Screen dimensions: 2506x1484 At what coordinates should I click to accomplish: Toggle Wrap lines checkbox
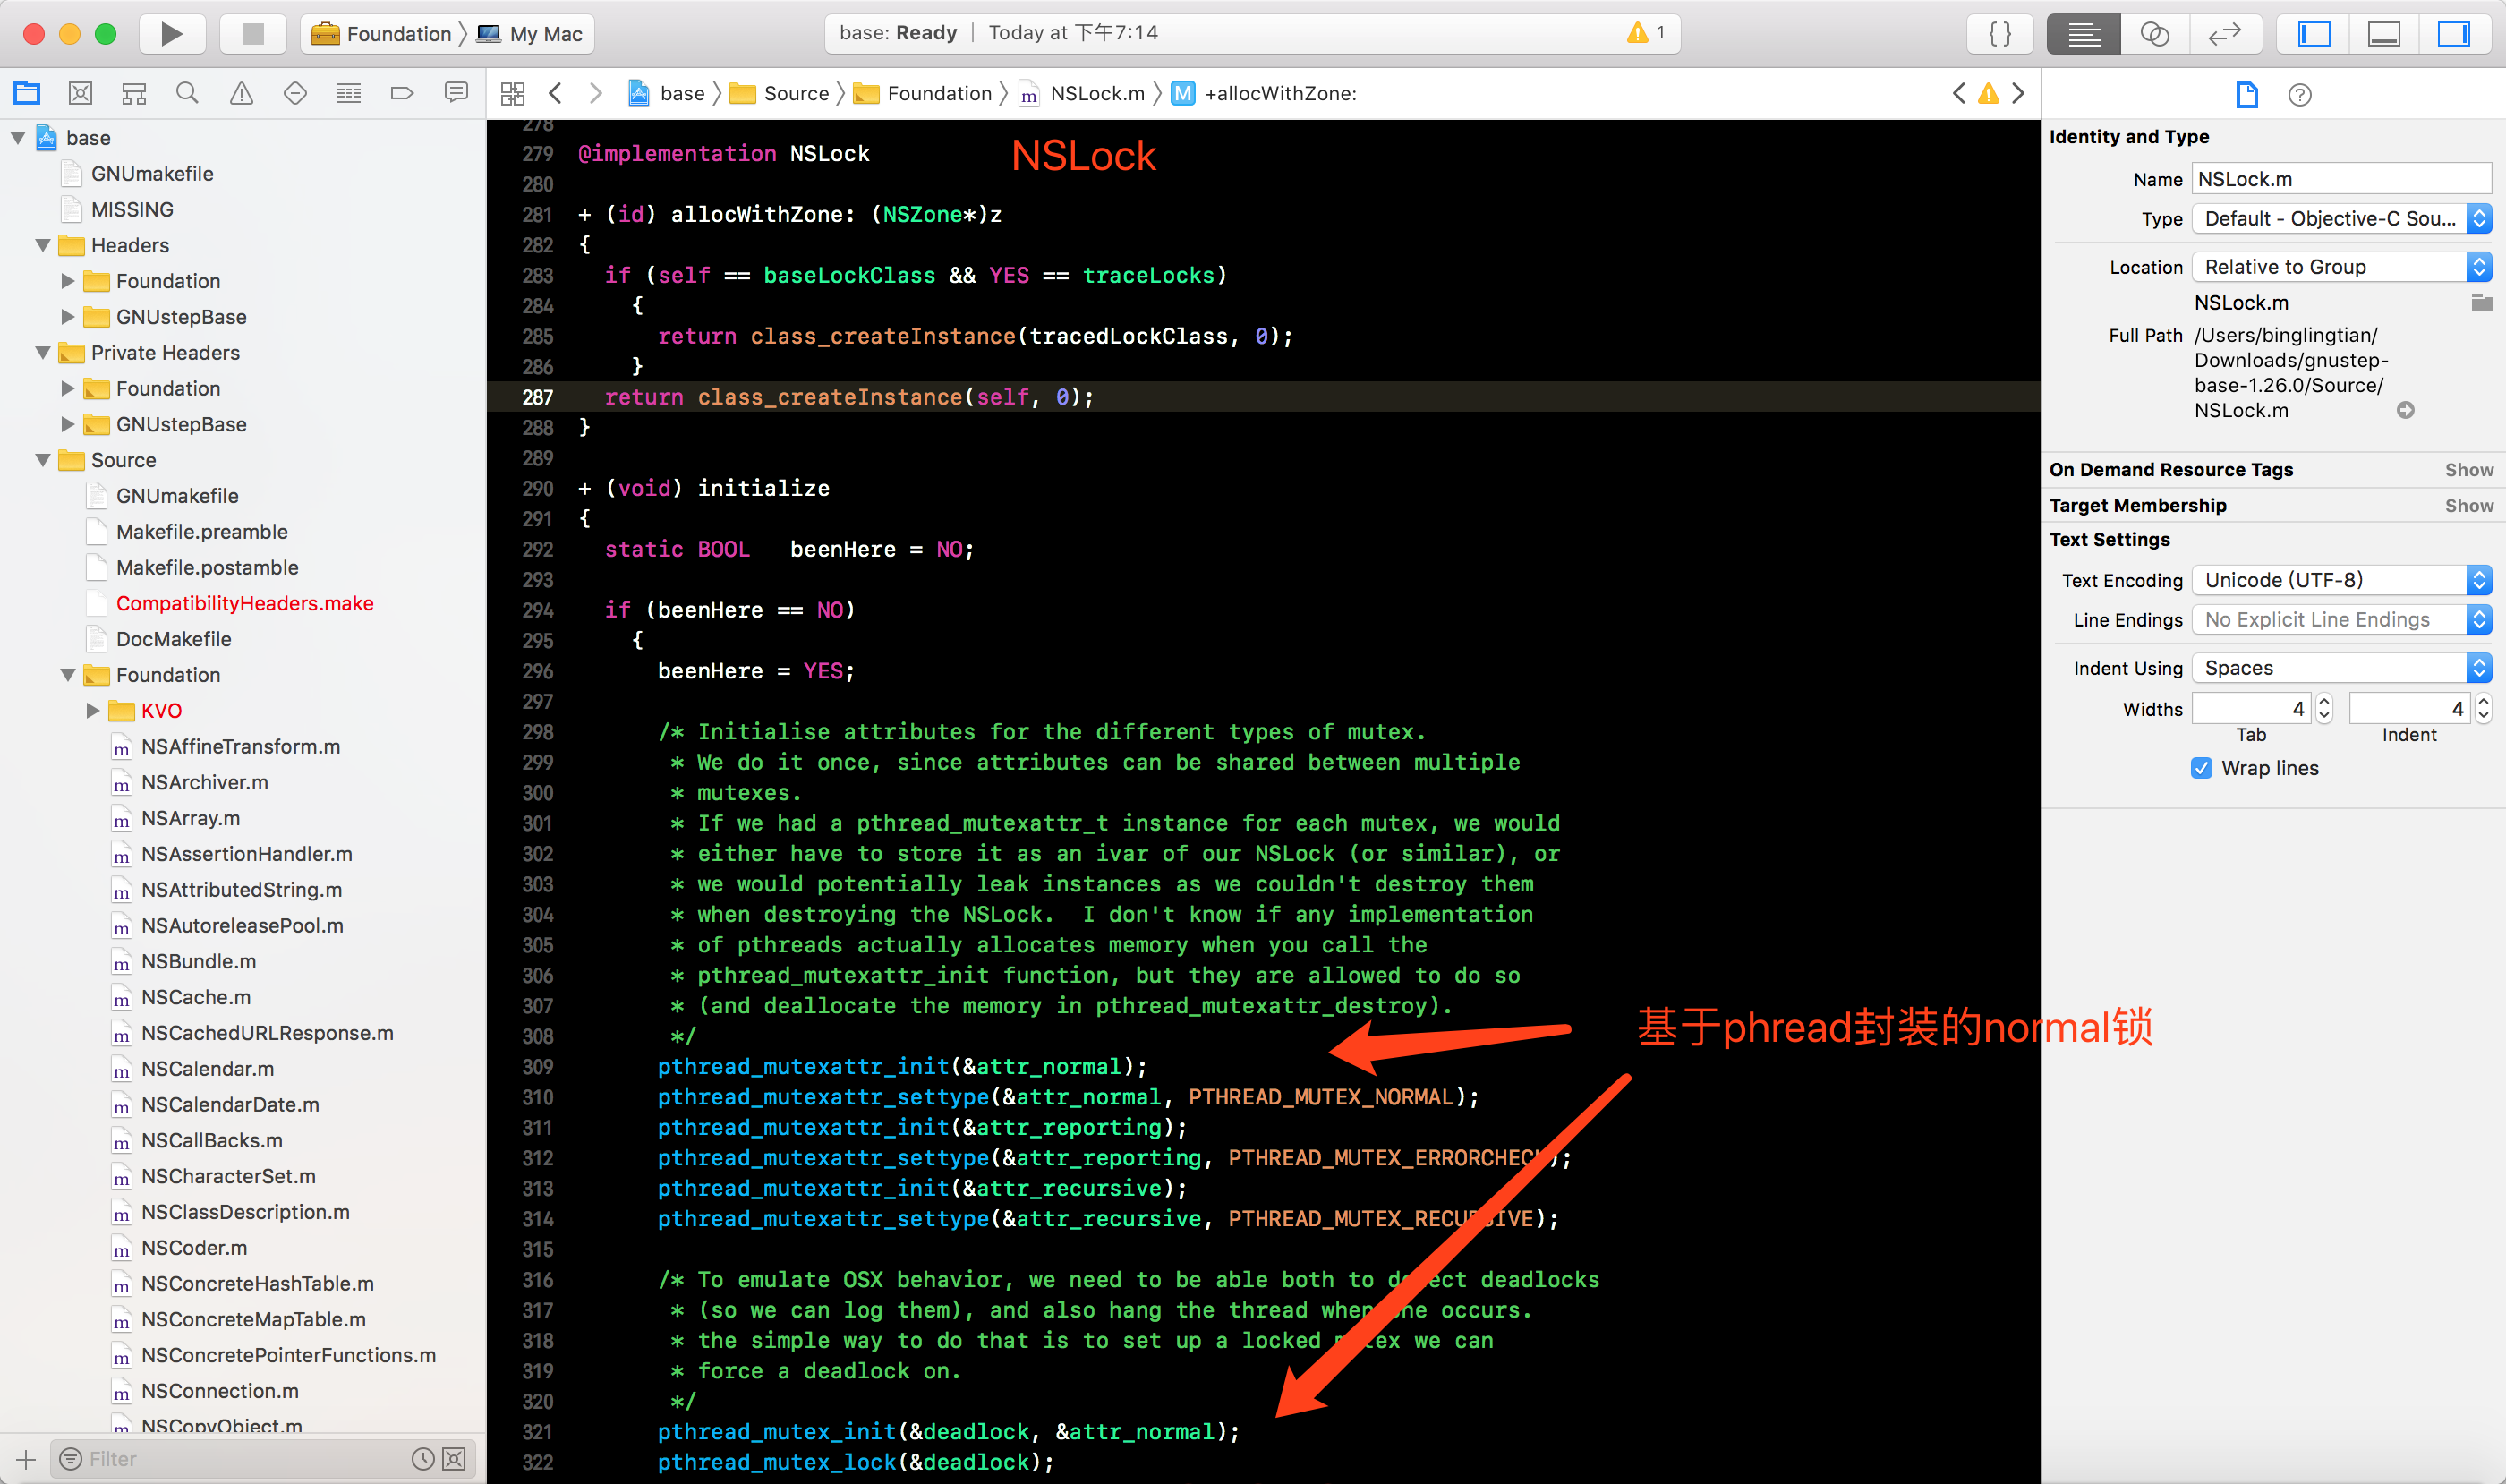coord(2201,768)
